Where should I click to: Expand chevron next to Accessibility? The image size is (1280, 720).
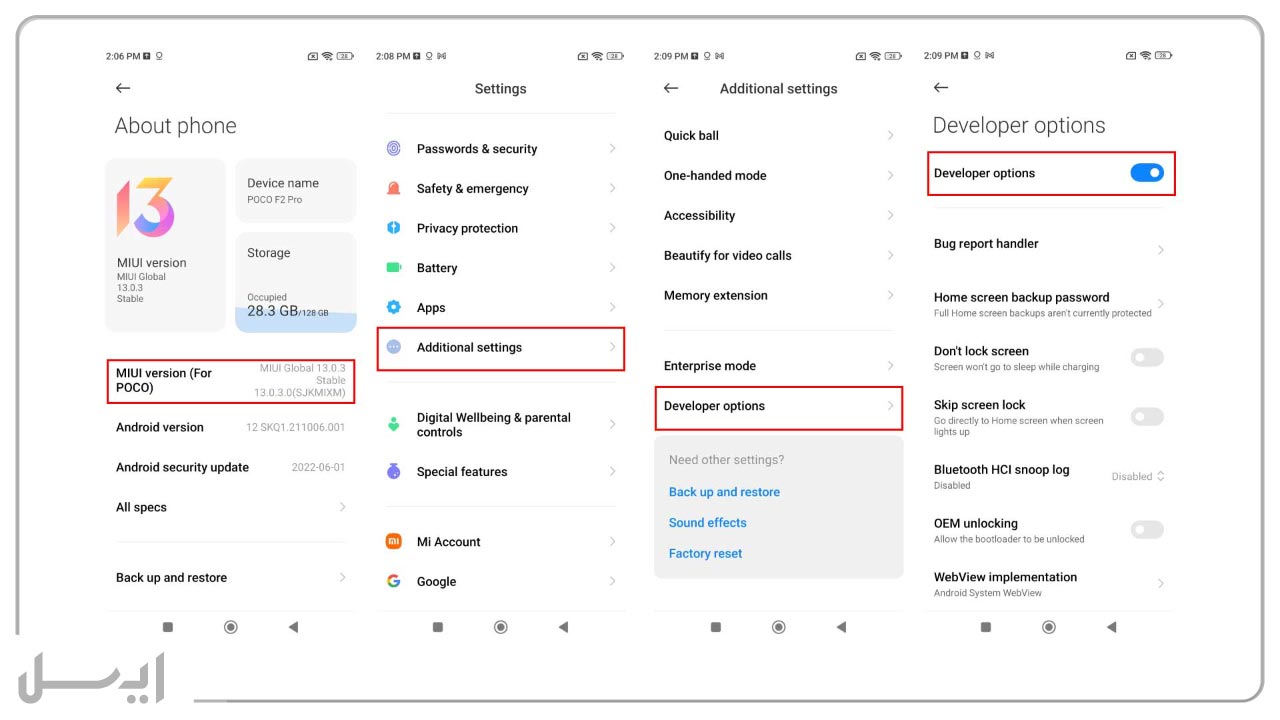click(x=890, y=215)
